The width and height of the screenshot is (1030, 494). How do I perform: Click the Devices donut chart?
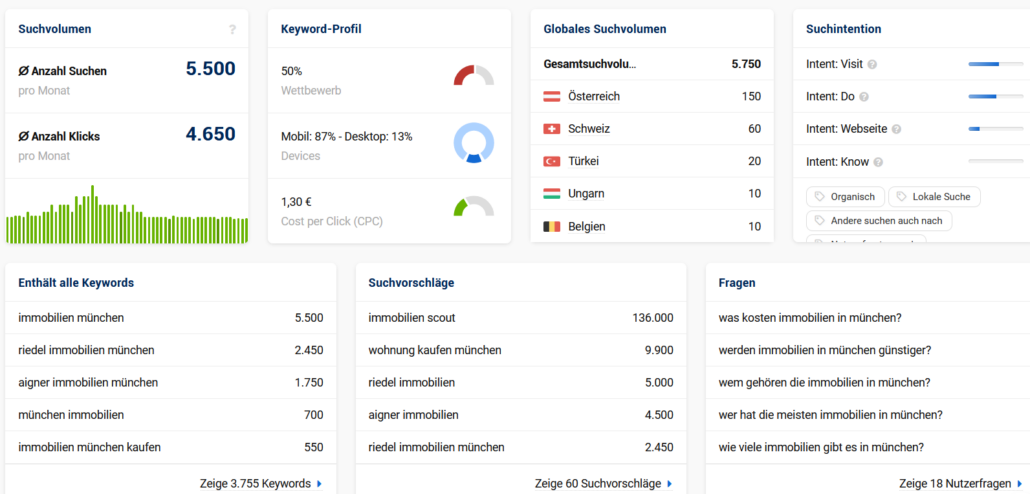[474, 143]
